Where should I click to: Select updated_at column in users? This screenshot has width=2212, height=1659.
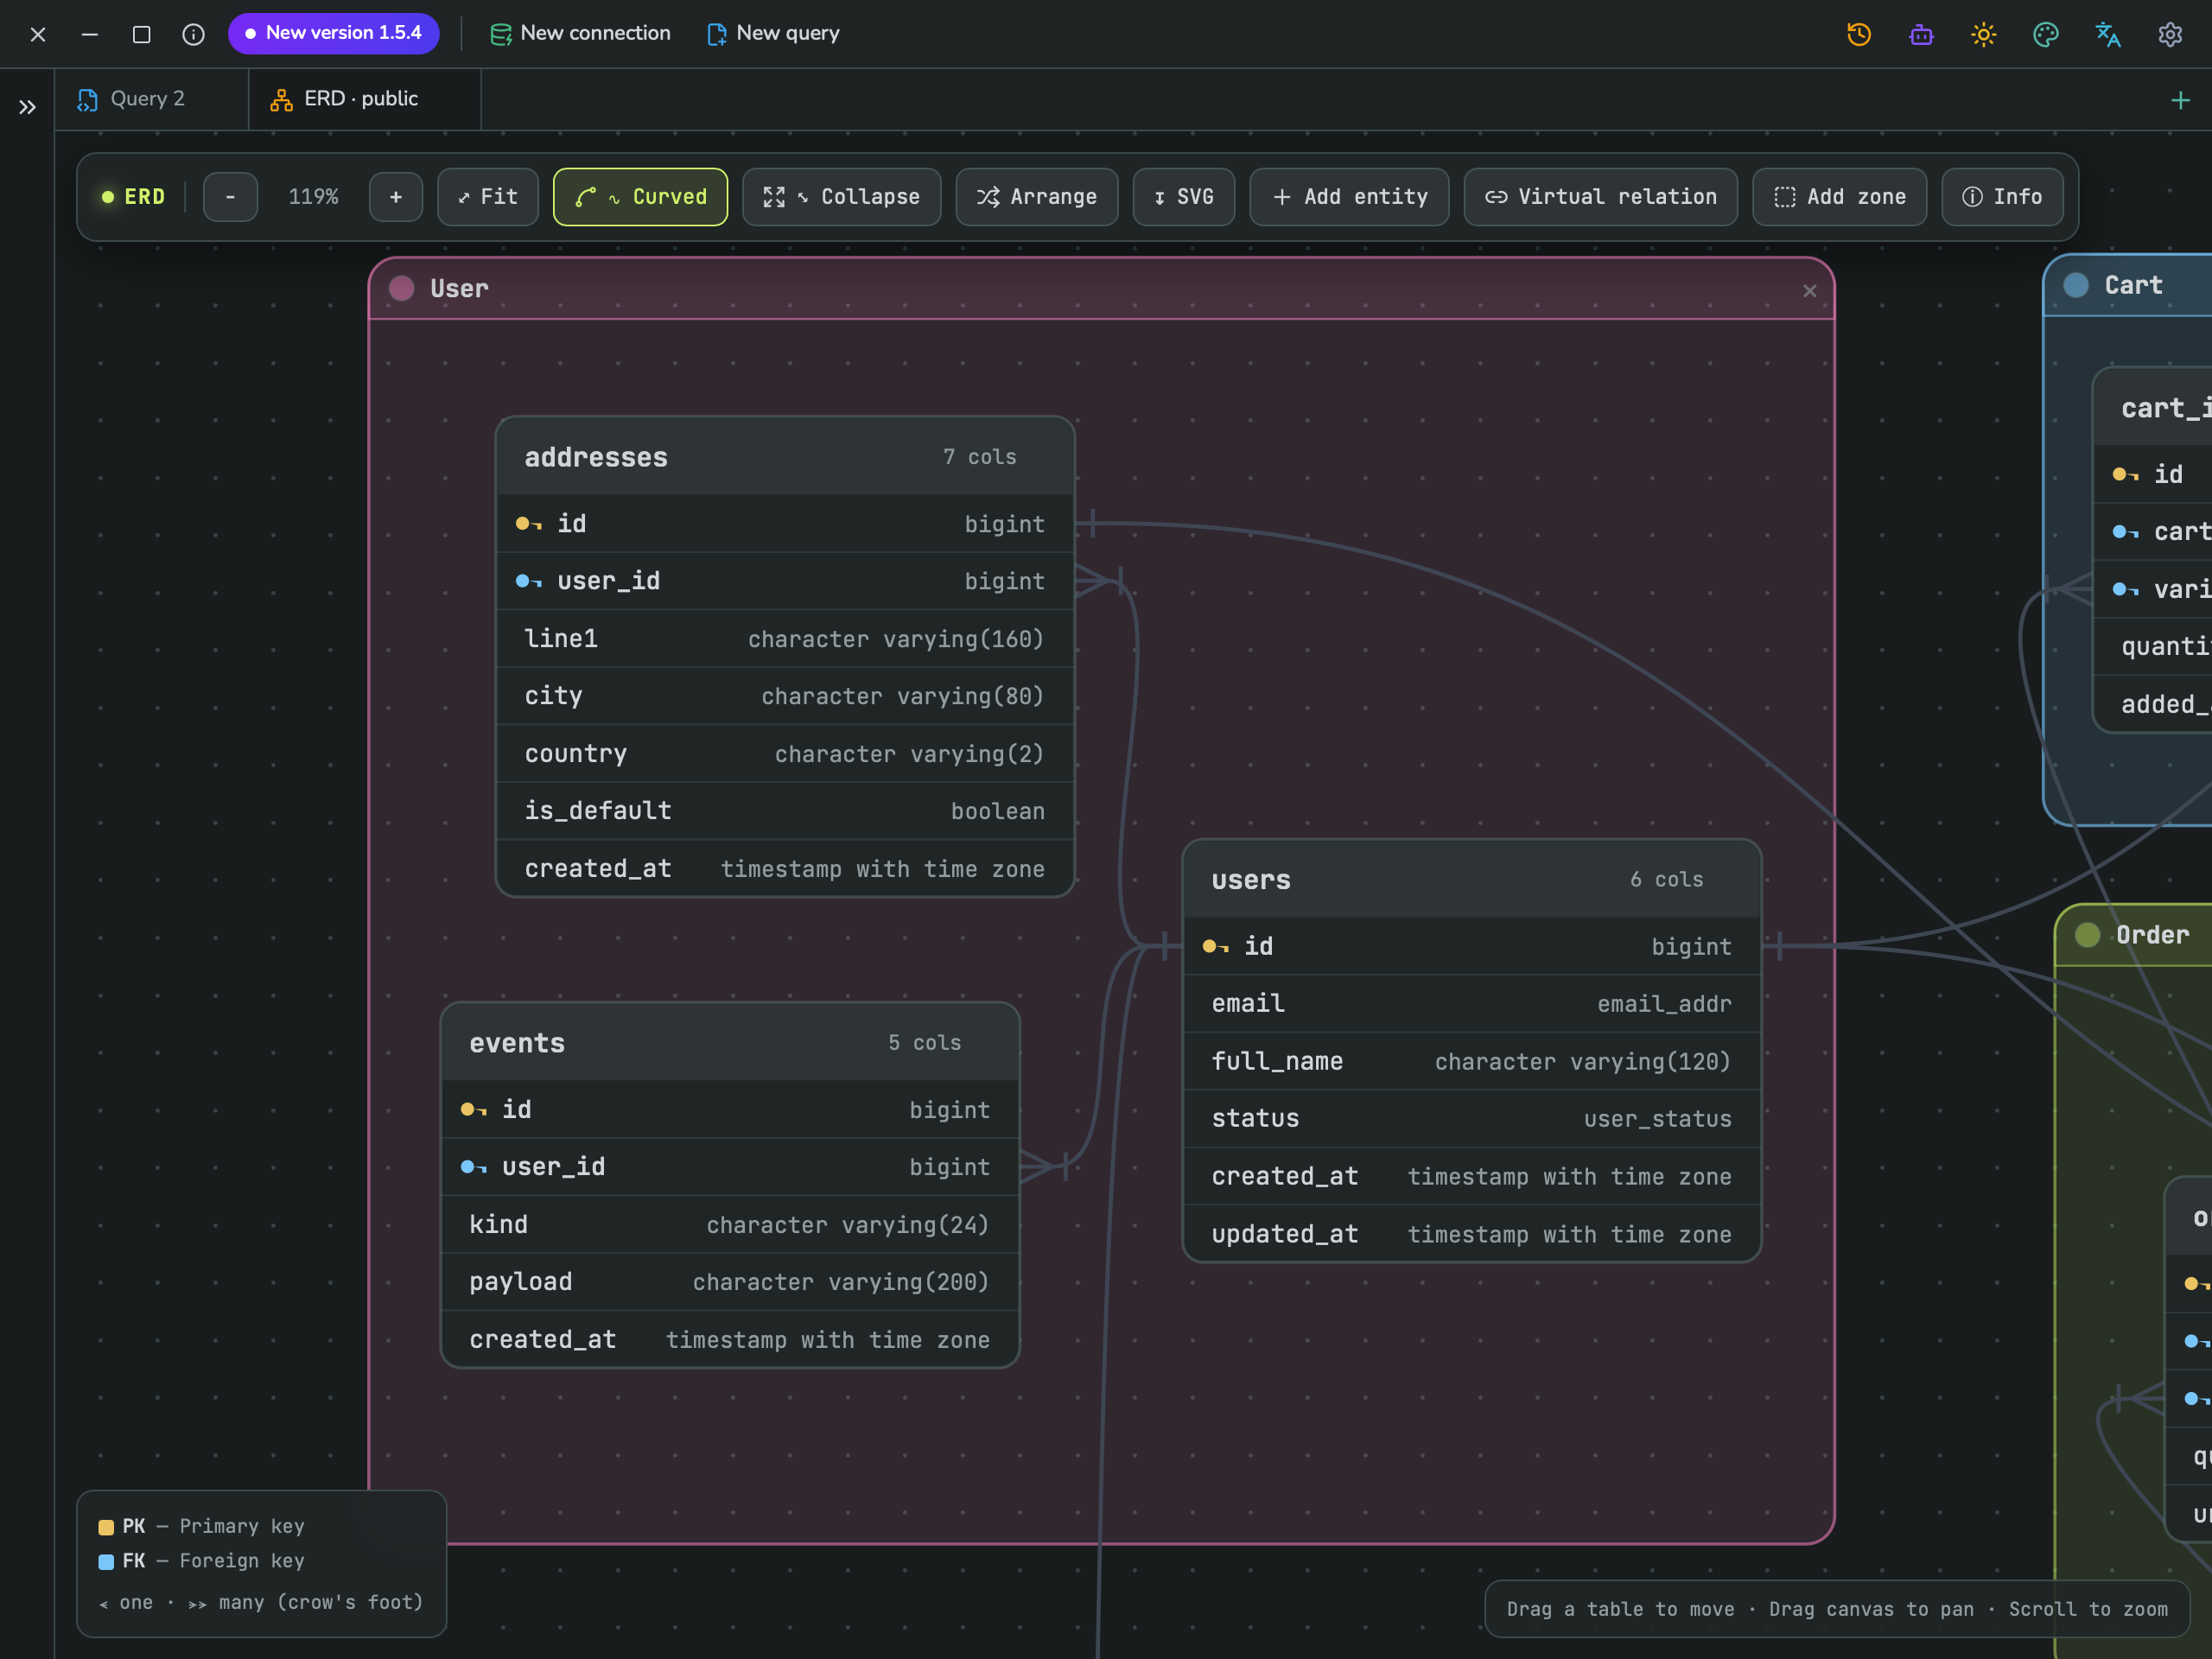tap(1471, 1234)
